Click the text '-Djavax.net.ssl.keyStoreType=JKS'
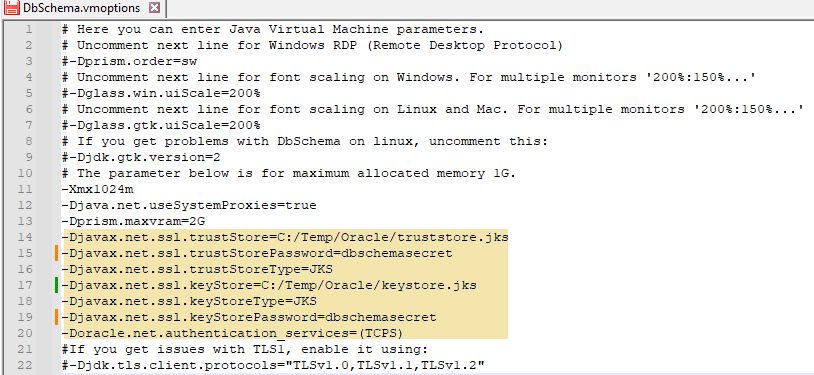Viewport: 814px width, 375px height. pyautogui.click(x=188, y=301)
